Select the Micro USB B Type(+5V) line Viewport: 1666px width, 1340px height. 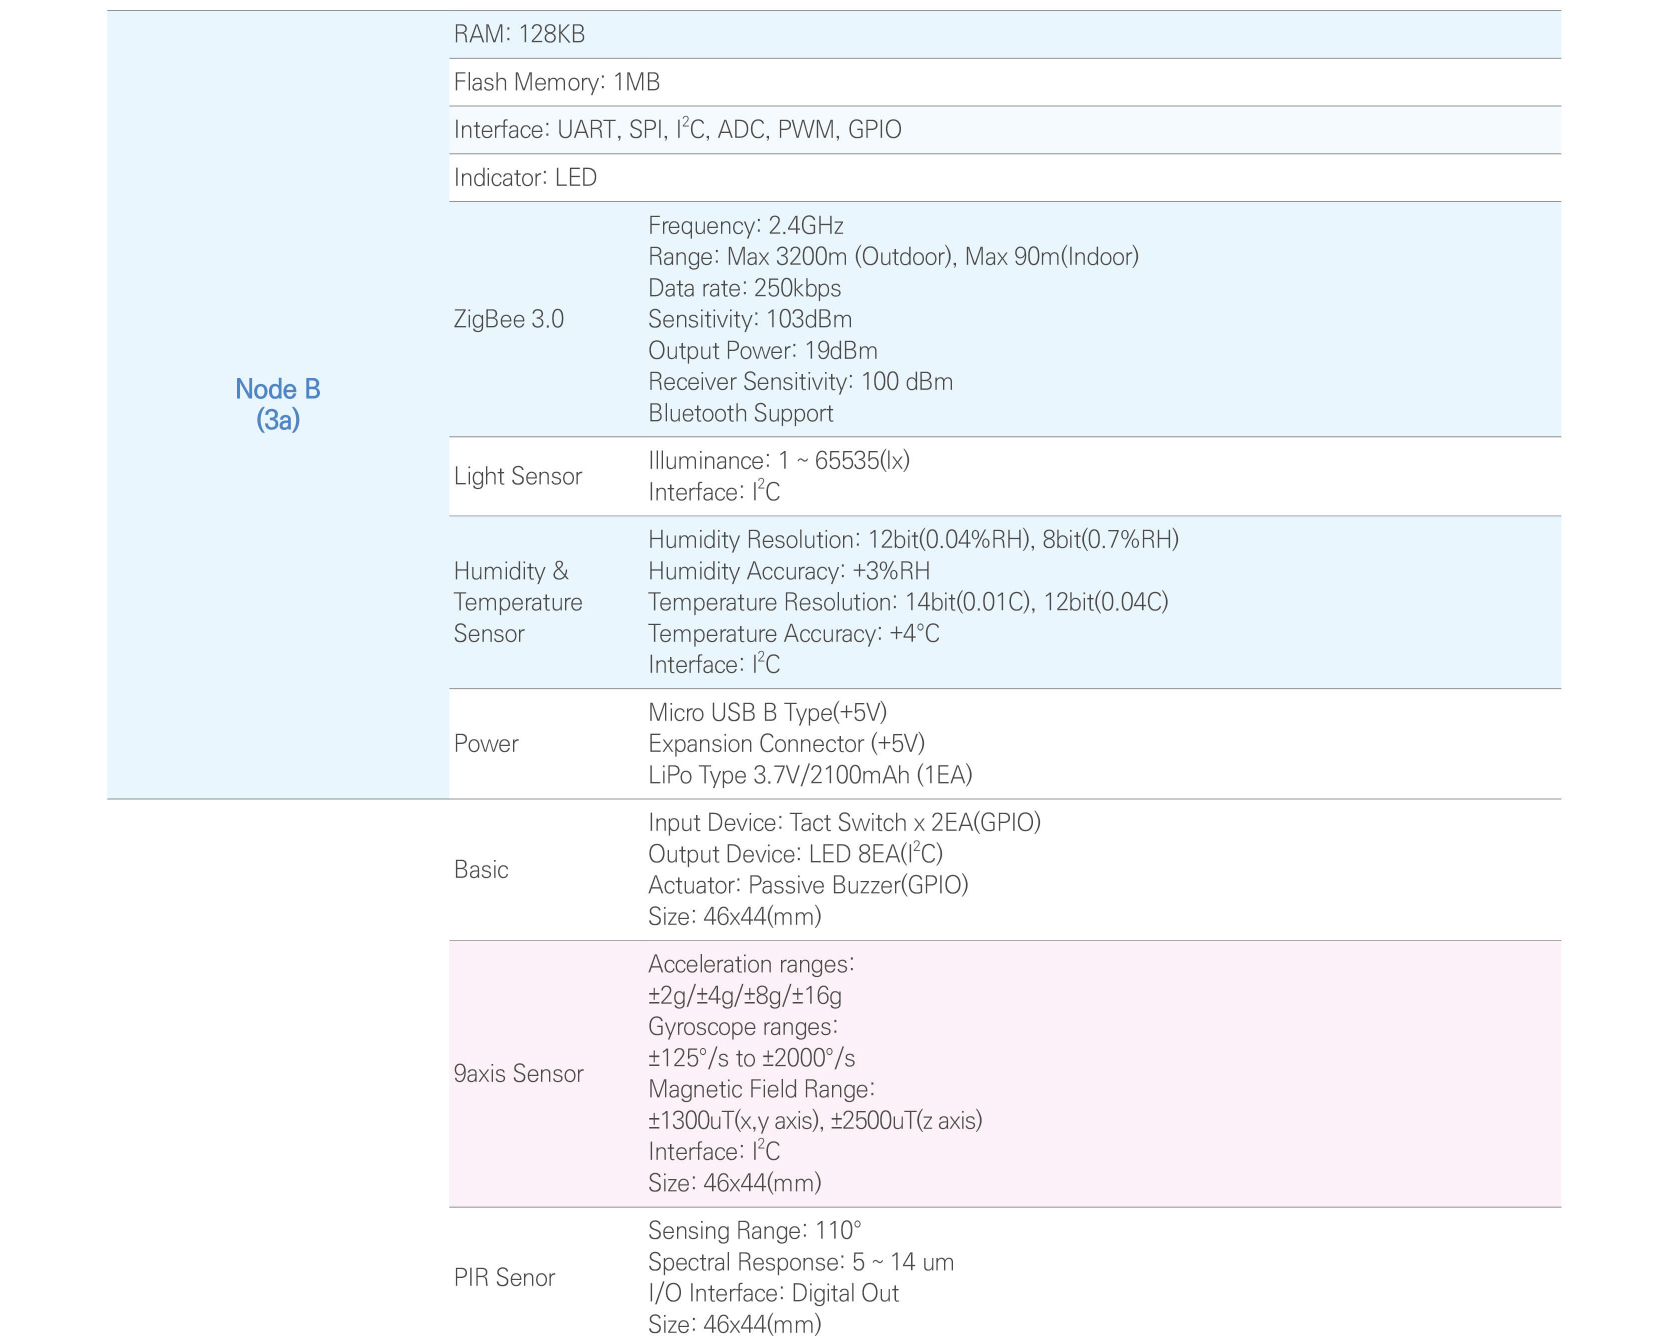(x=767, y=712)
